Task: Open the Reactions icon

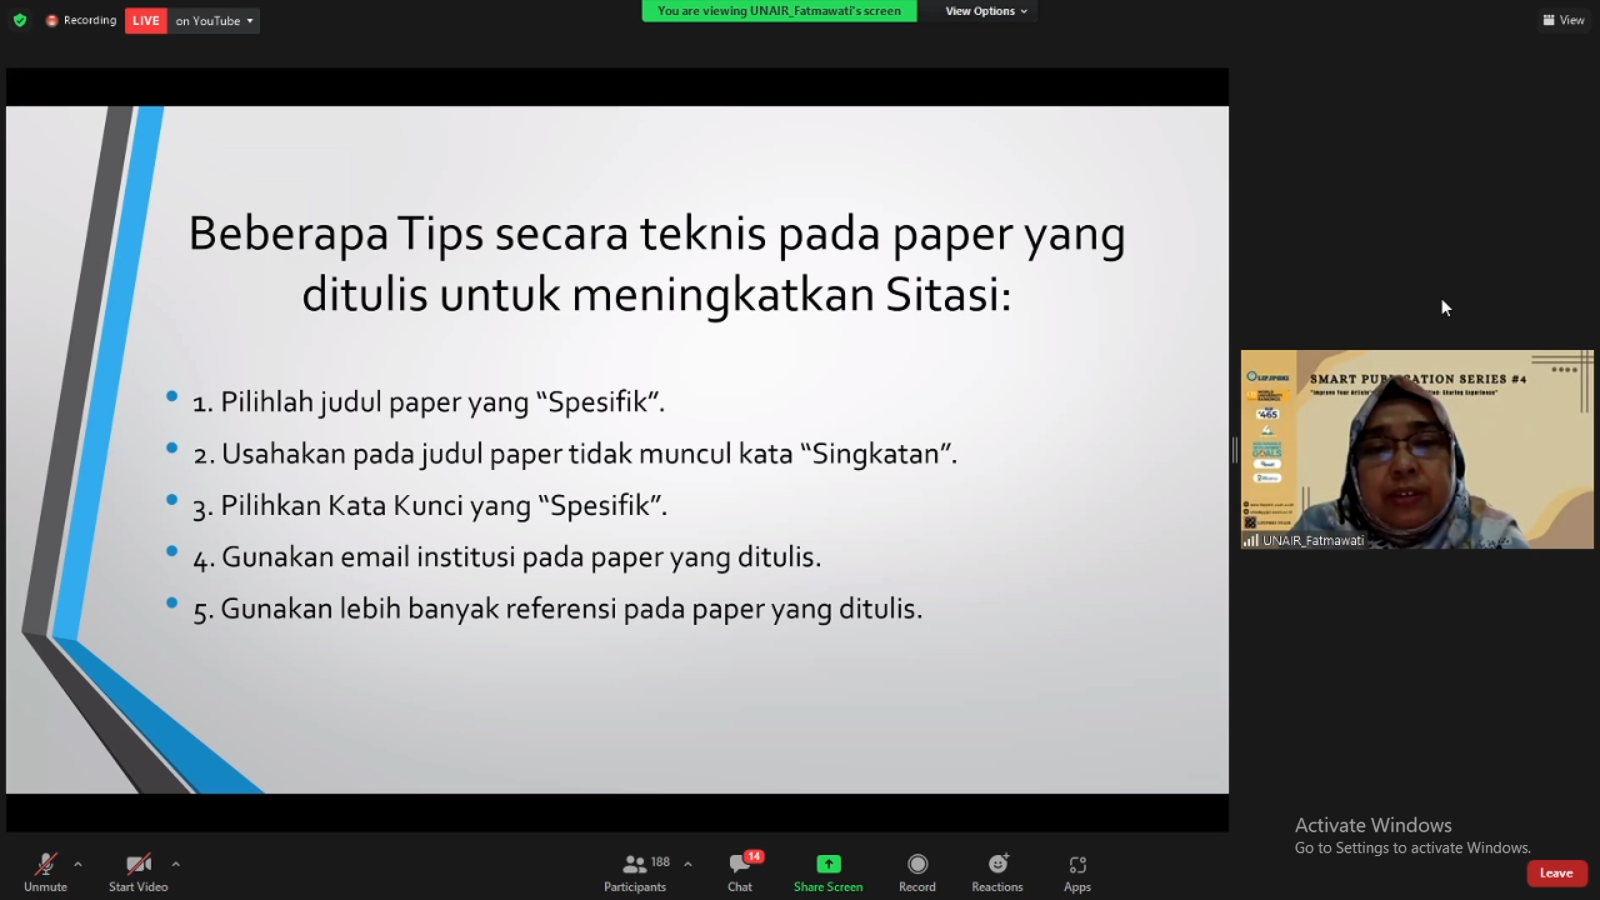Action: point(997,864)
